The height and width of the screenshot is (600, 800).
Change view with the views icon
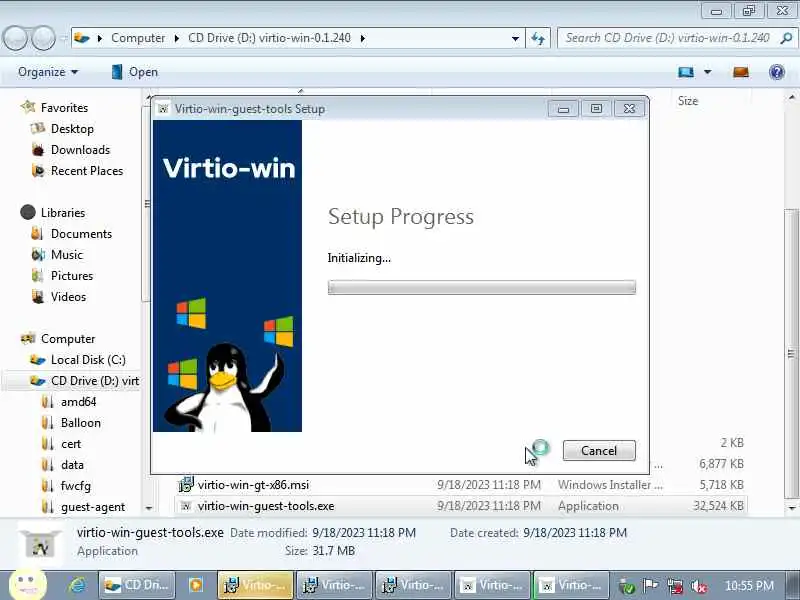pos(686,72)
